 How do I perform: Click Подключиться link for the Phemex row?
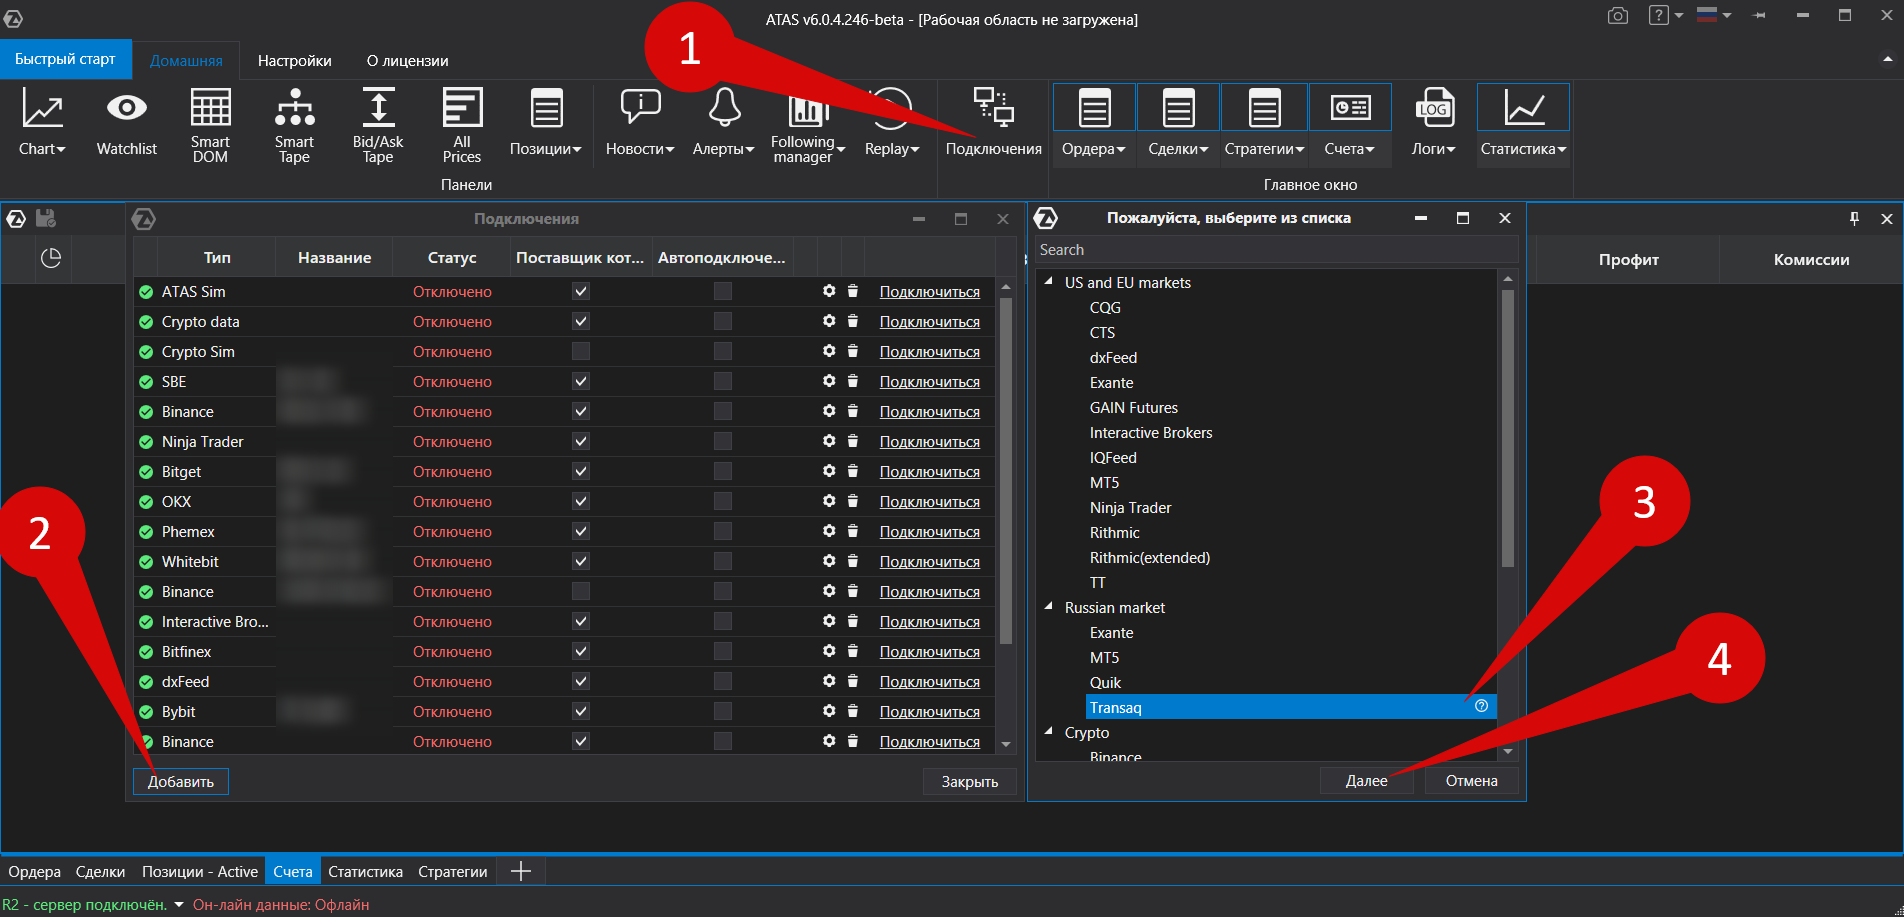(930, 531)
